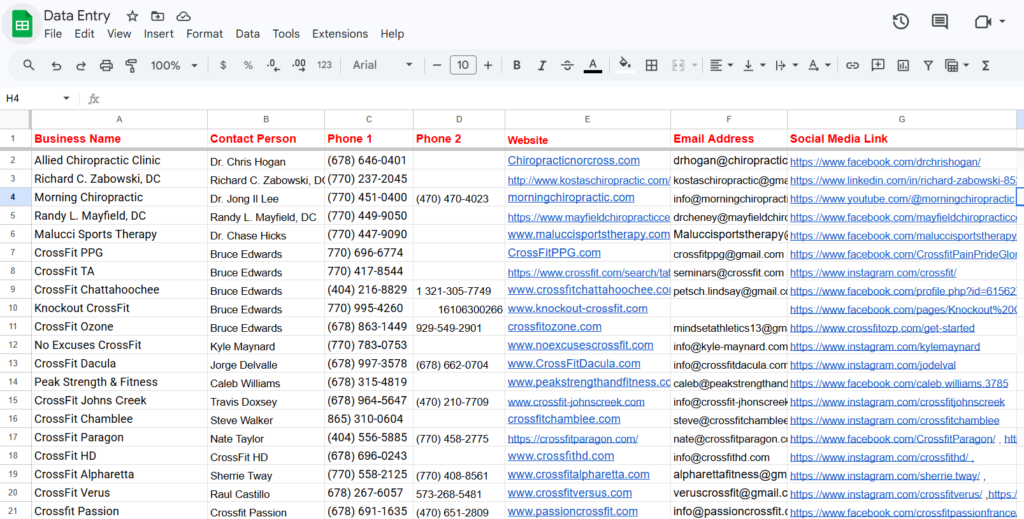Redo the last action
This screenshot has width=1024, height=519.
[x=81, y=65]
